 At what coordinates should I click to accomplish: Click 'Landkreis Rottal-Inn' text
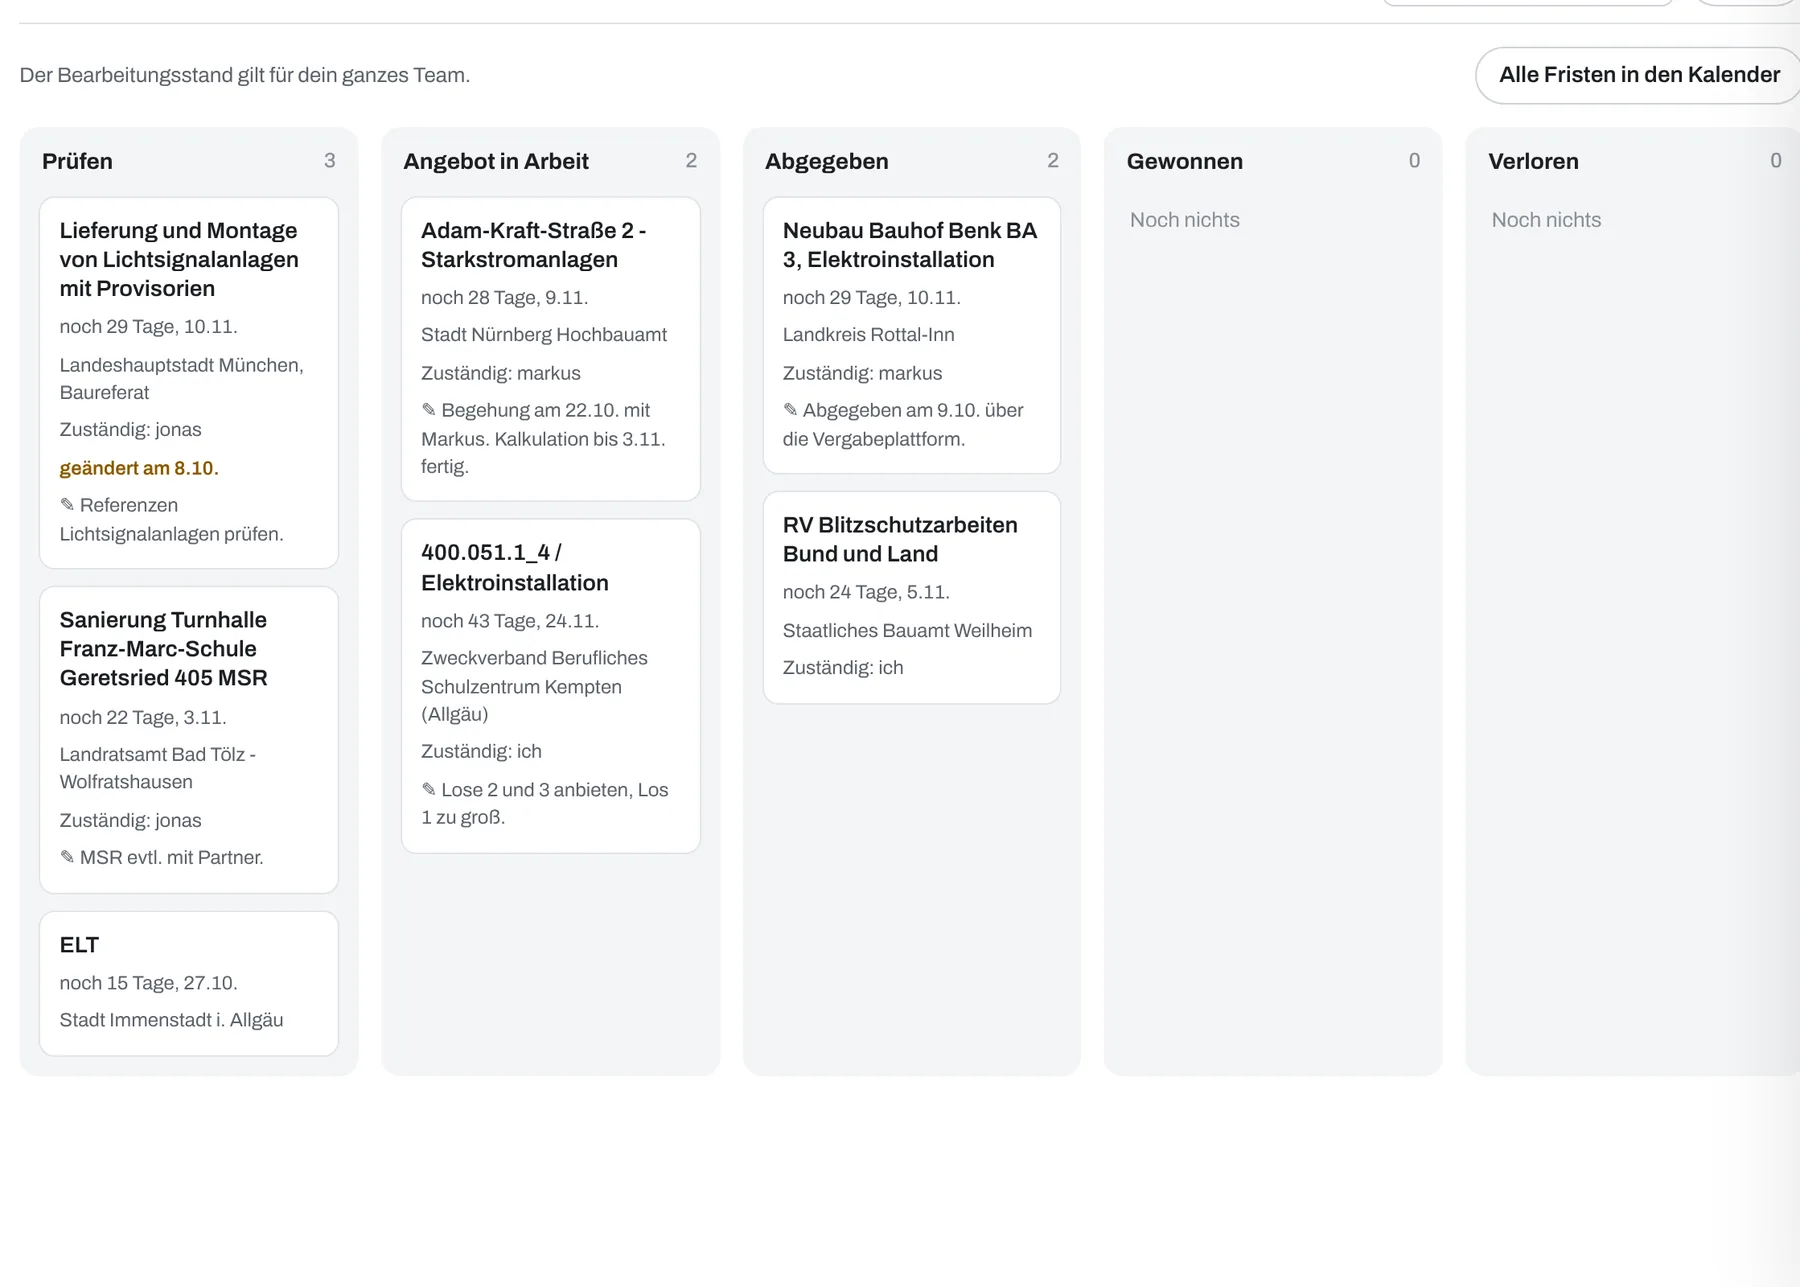point(869,335)
